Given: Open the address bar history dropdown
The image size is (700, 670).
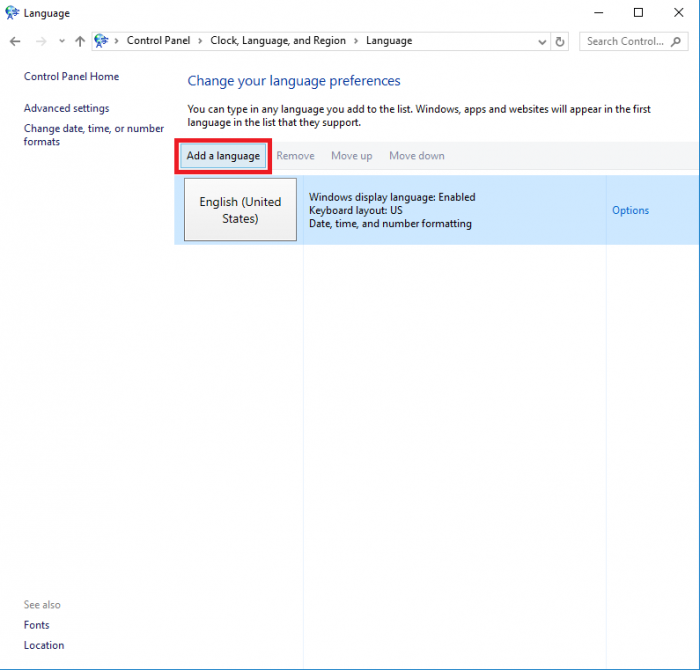Looking at the screenshot, I should tap(542, 42).
